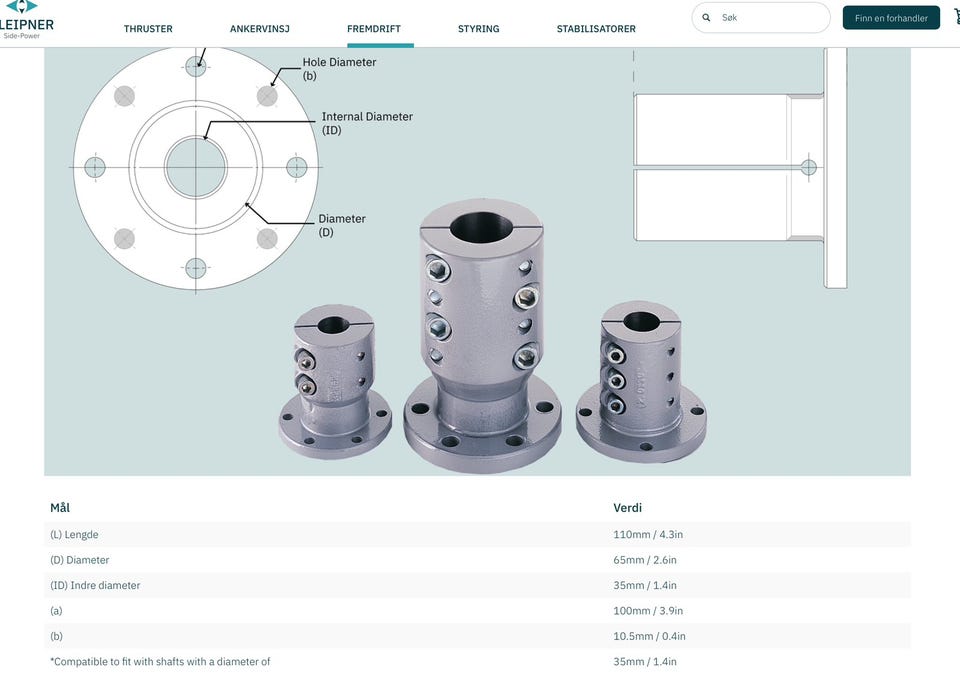960x691 pixels.
Task: Open the THRUSTER menu
Action: tap(148, 29)
